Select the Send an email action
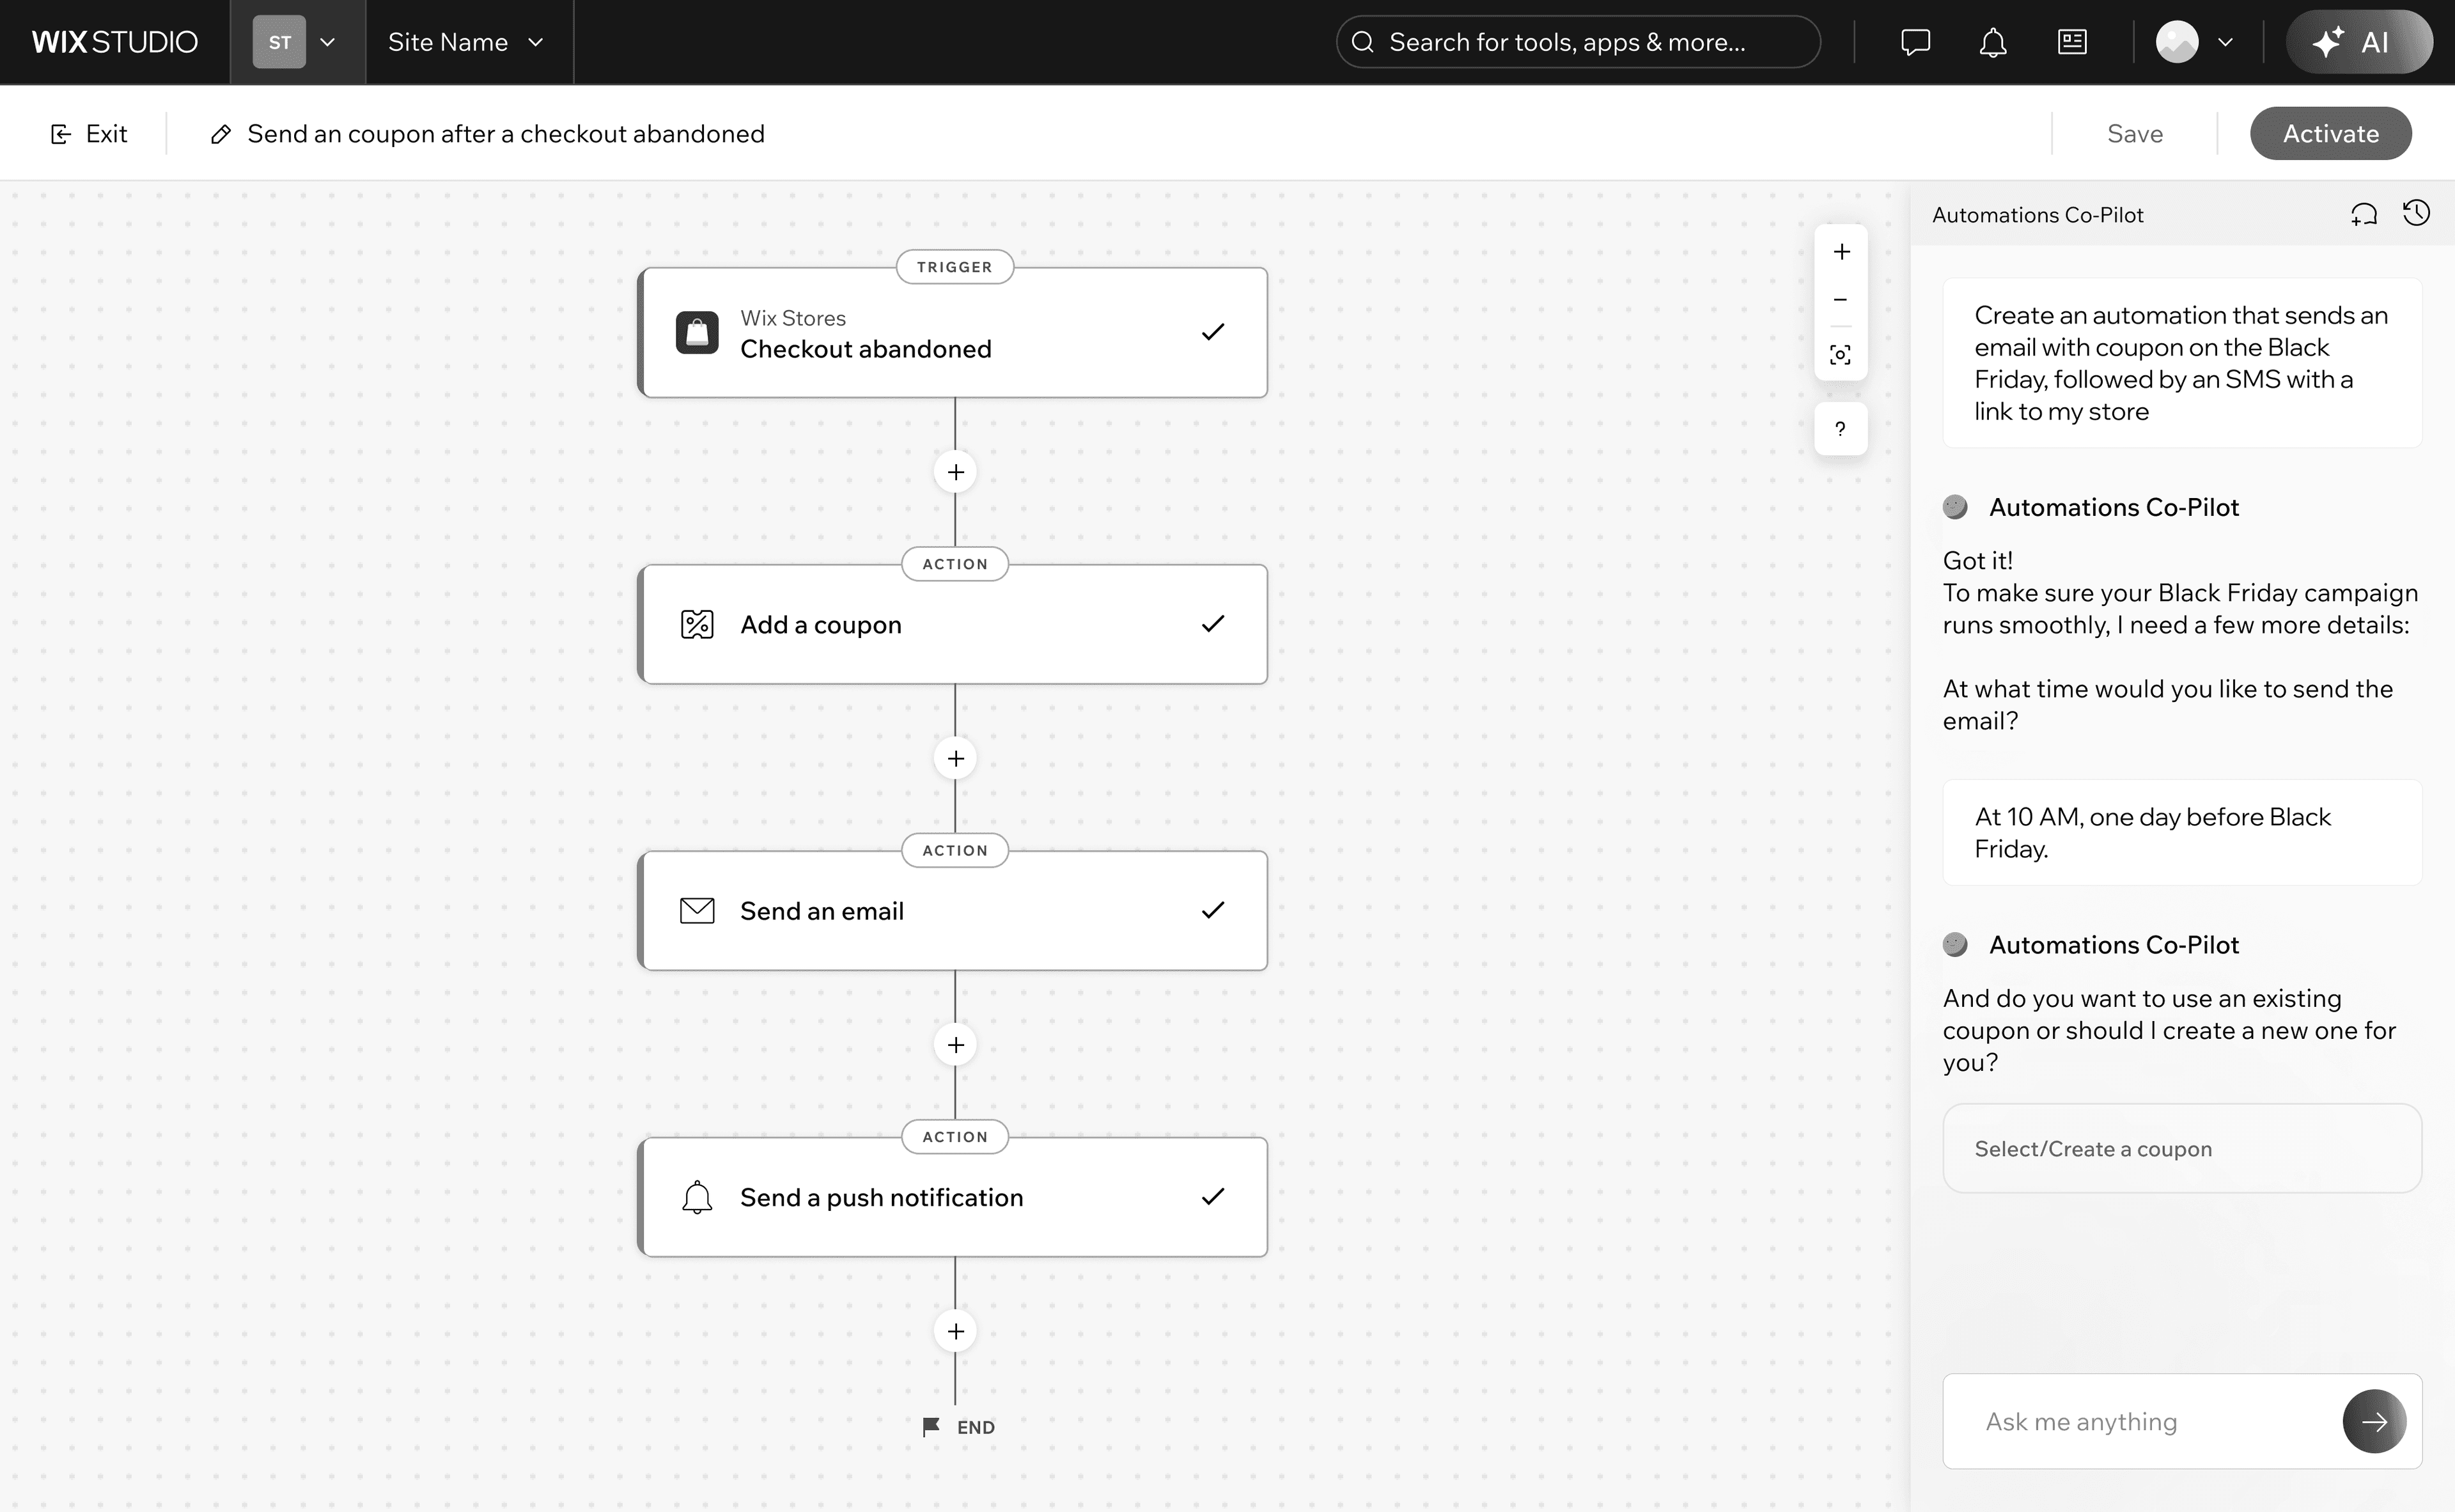The height and width of the screenshot is (1512, 2455). pos(953,911)
